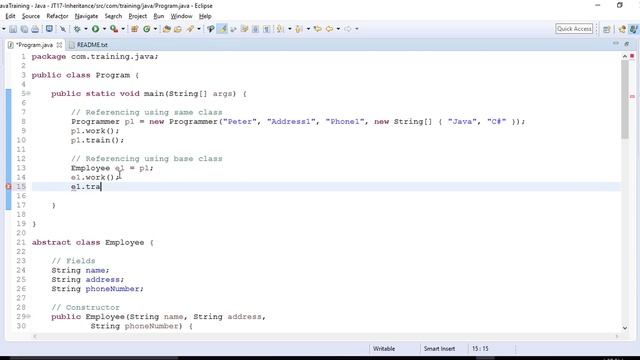Click the vertical scrollbar thumb
Image resolution: width=640 pixels, height=360 pixels.
click(x=624, y=100)
